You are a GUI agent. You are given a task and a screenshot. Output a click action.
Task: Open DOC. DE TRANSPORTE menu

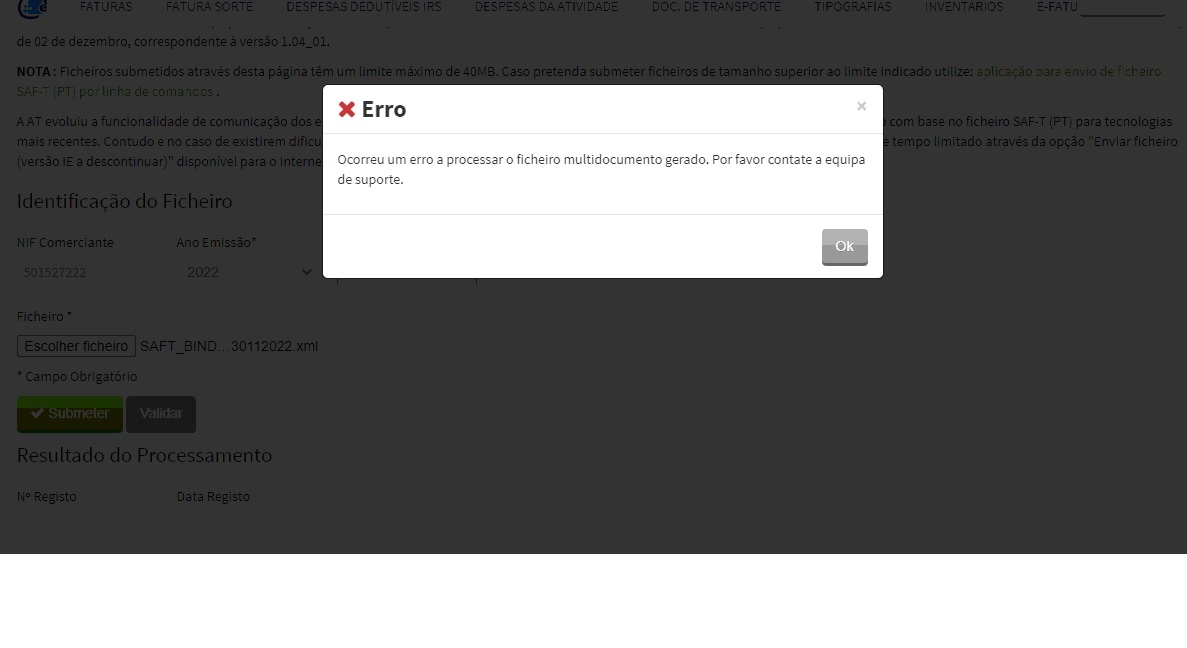click(716, 7)
